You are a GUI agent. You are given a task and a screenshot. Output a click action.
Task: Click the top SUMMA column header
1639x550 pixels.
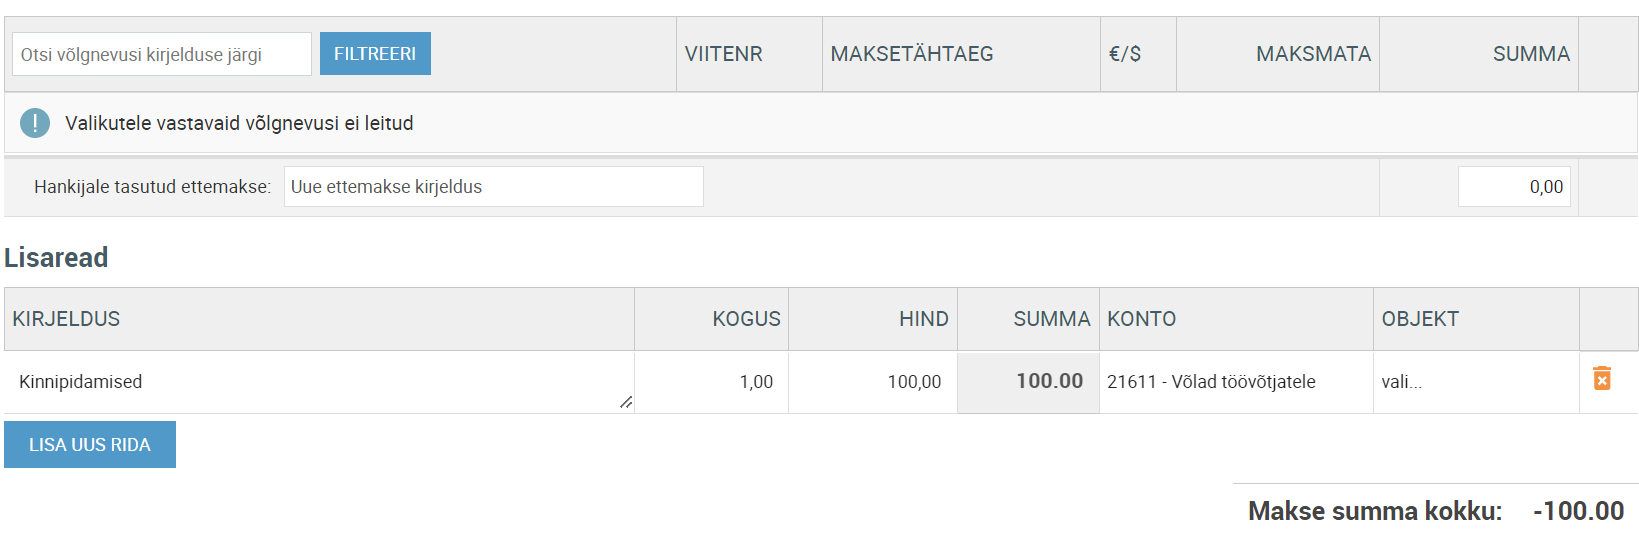click(x=1531, y=54)
